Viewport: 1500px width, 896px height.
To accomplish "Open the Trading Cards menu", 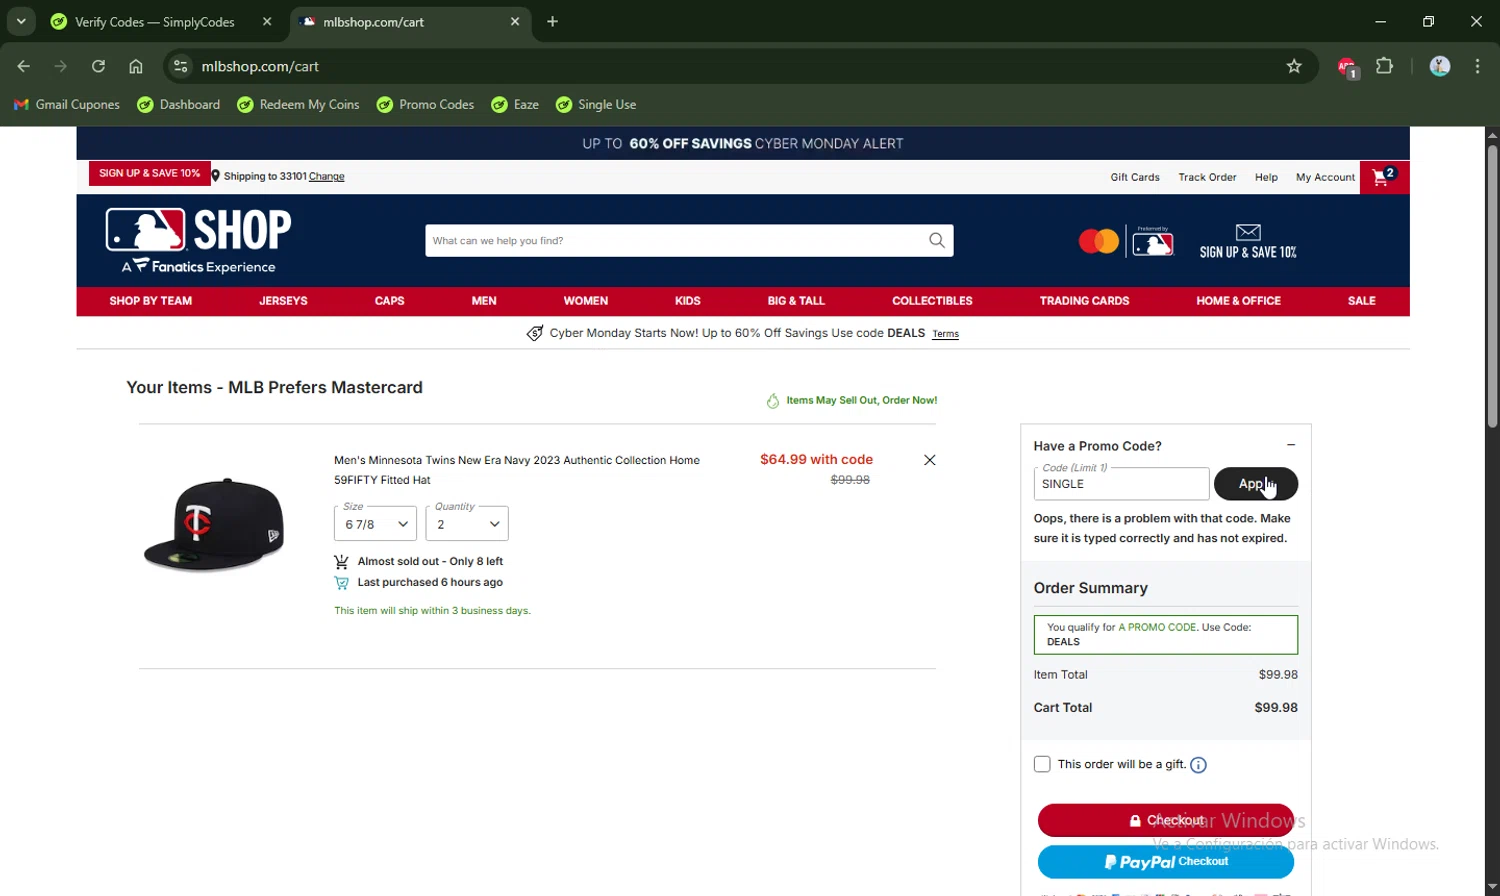I will (1084, 300).
